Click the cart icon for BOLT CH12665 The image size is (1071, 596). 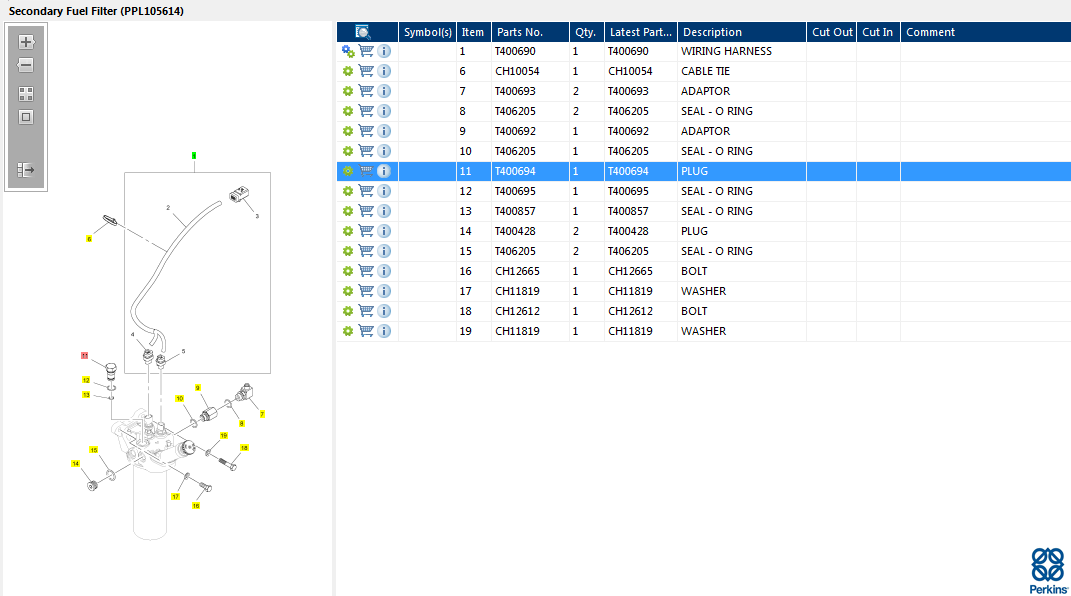coord(366,271)
